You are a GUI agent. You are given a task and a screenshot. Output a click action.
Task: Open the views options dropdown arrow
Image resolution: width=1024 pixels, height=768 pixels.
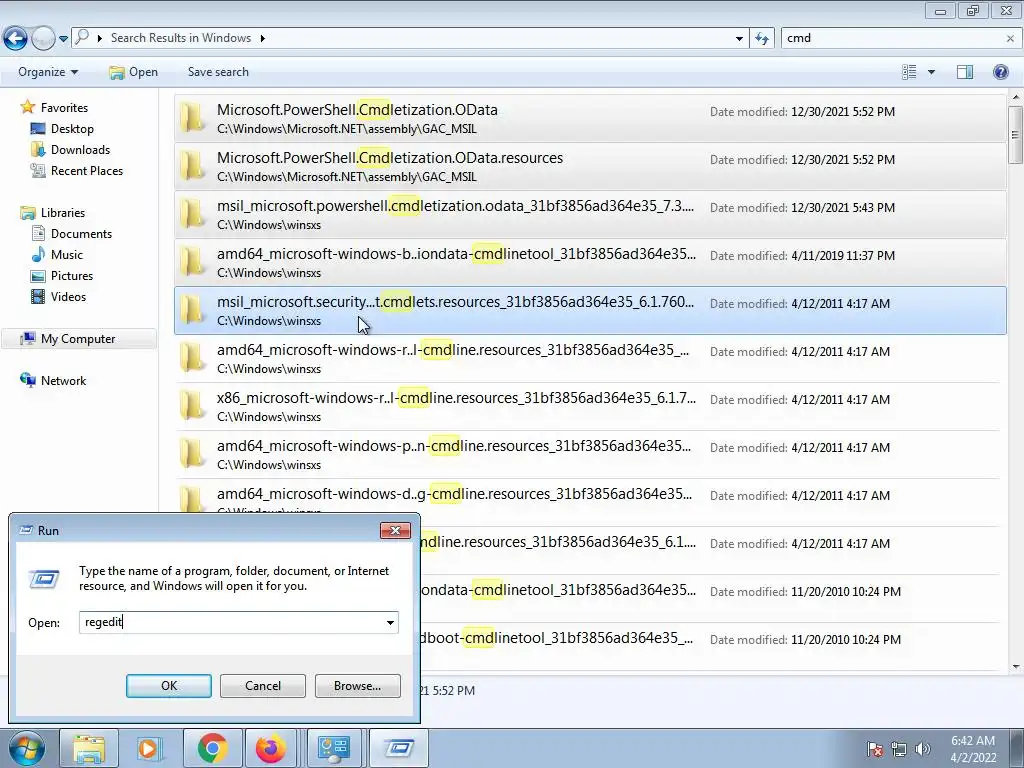point(931,72)
